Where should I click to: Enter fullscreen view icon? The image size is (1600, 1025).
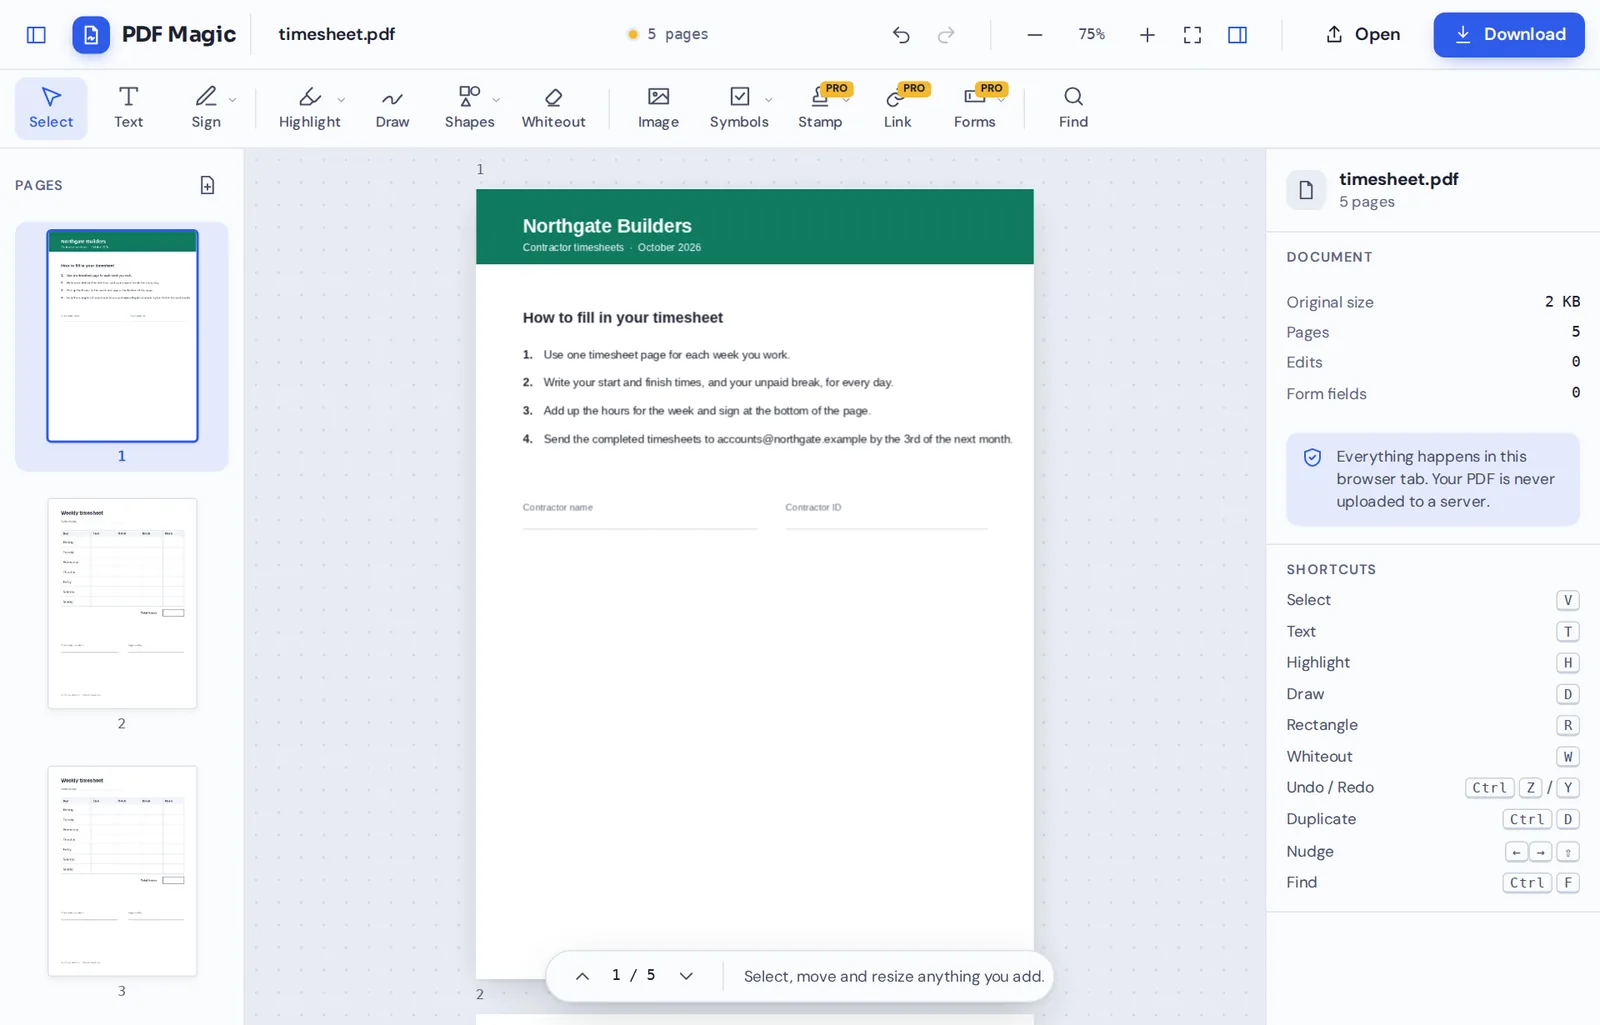[1192, 35]
